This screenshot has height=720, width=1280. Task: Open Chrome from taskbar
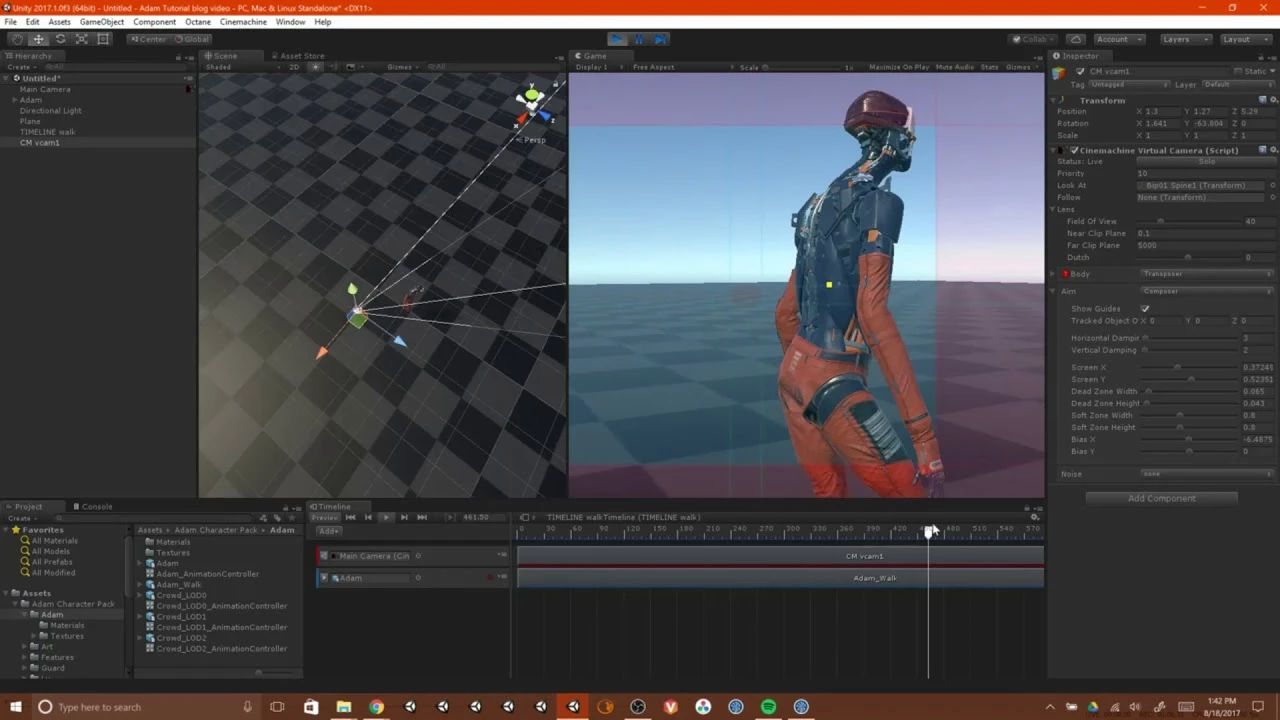point(376,707)
